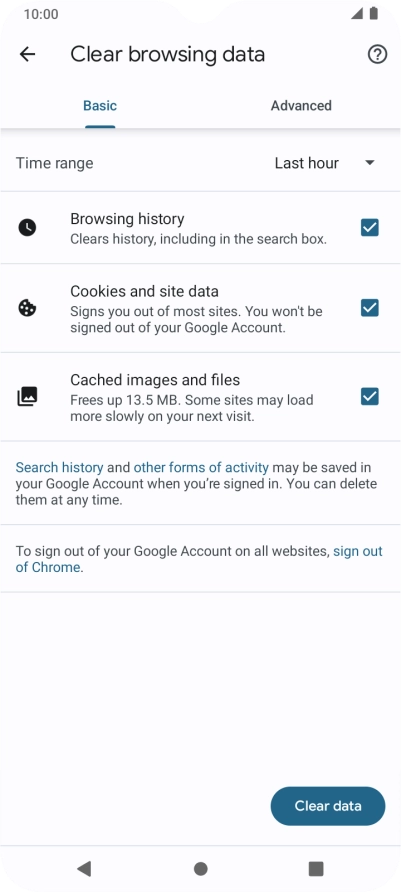Viewport: 401px width, 892px height.
Task: Open the help question mark icon
Action: coord(377,55)
